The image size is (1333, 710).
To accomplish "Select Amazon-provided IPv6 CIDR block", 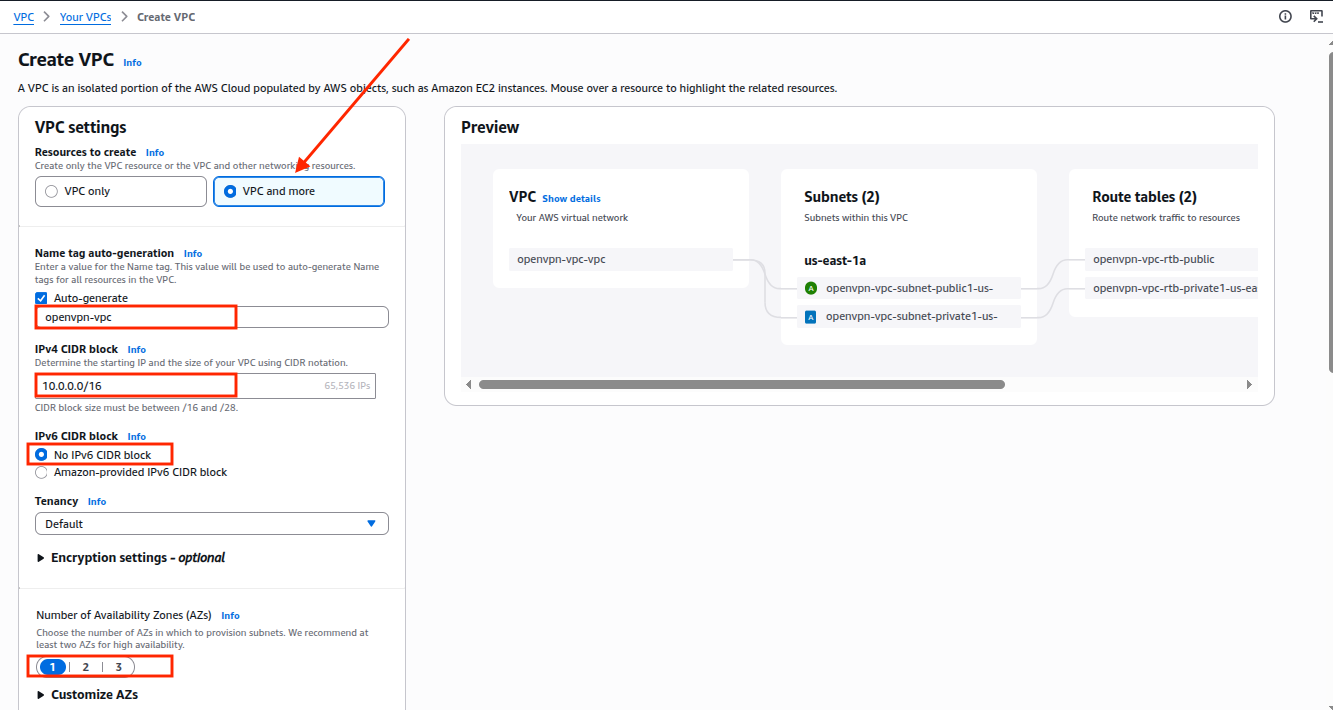I will click(42, 472).
